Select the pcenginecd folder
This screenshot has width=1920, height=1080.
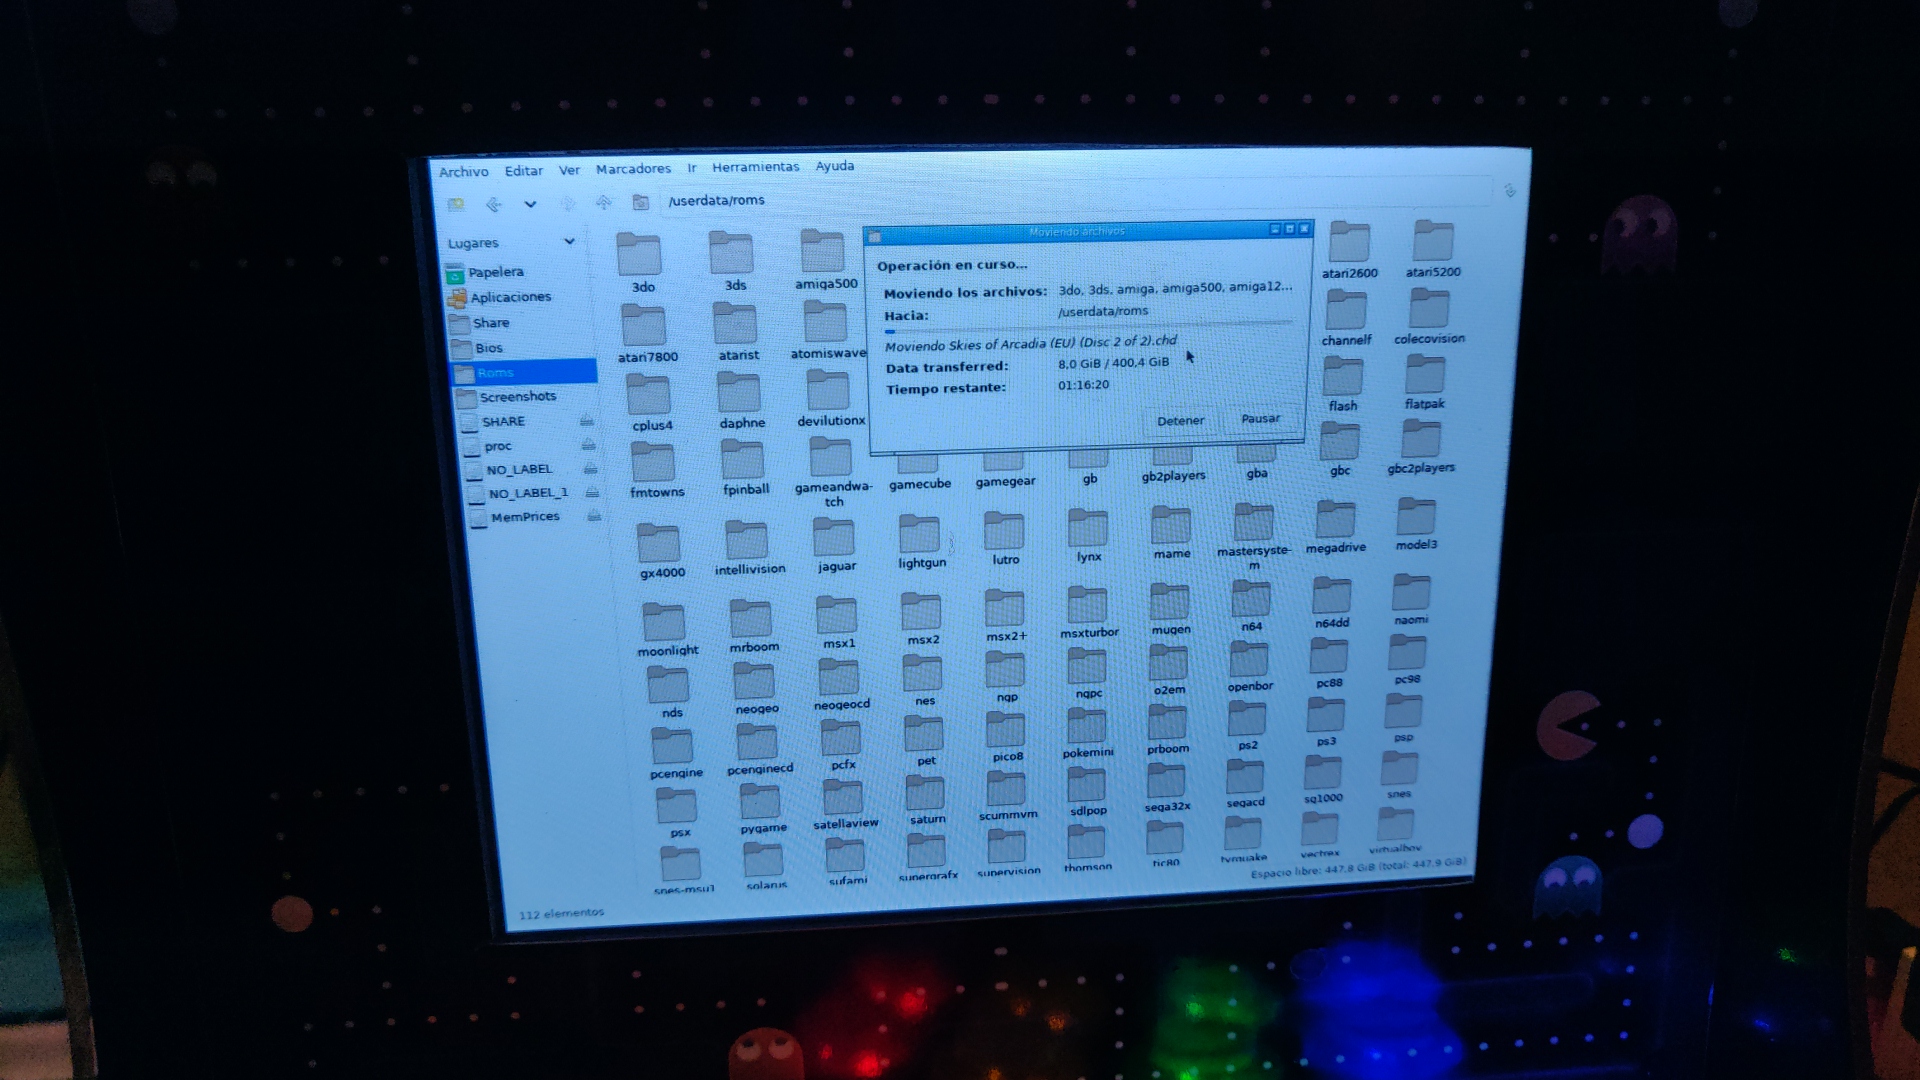coord(759,750)
